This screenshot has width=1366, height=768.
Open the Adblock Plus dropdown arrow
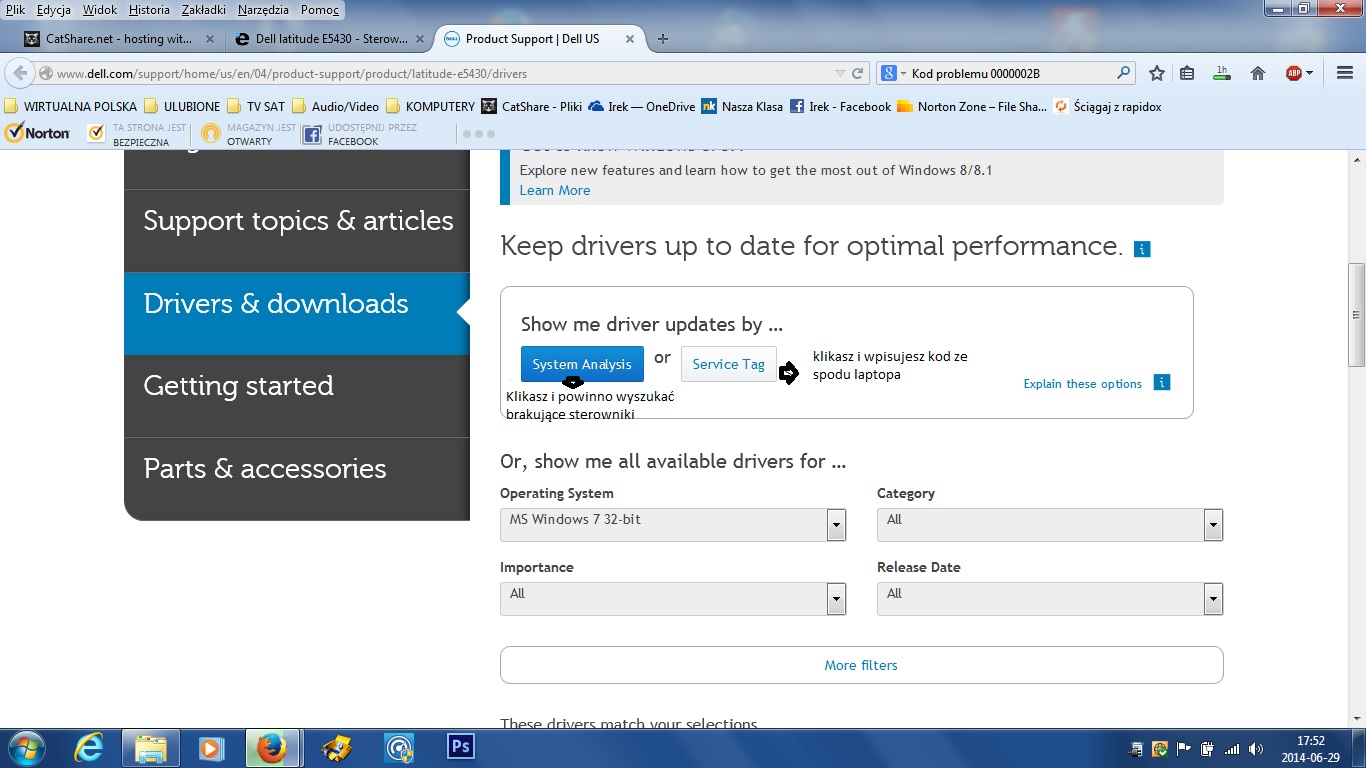tap(1308, 73)
